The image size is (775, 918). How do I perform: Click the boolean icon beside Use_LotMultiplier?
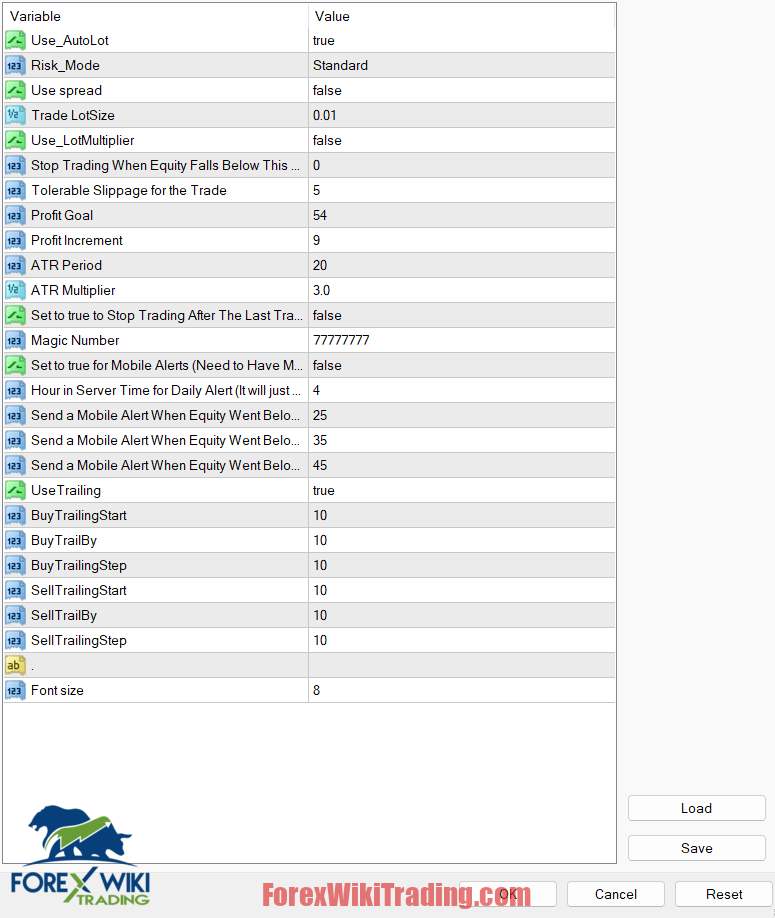15,141
